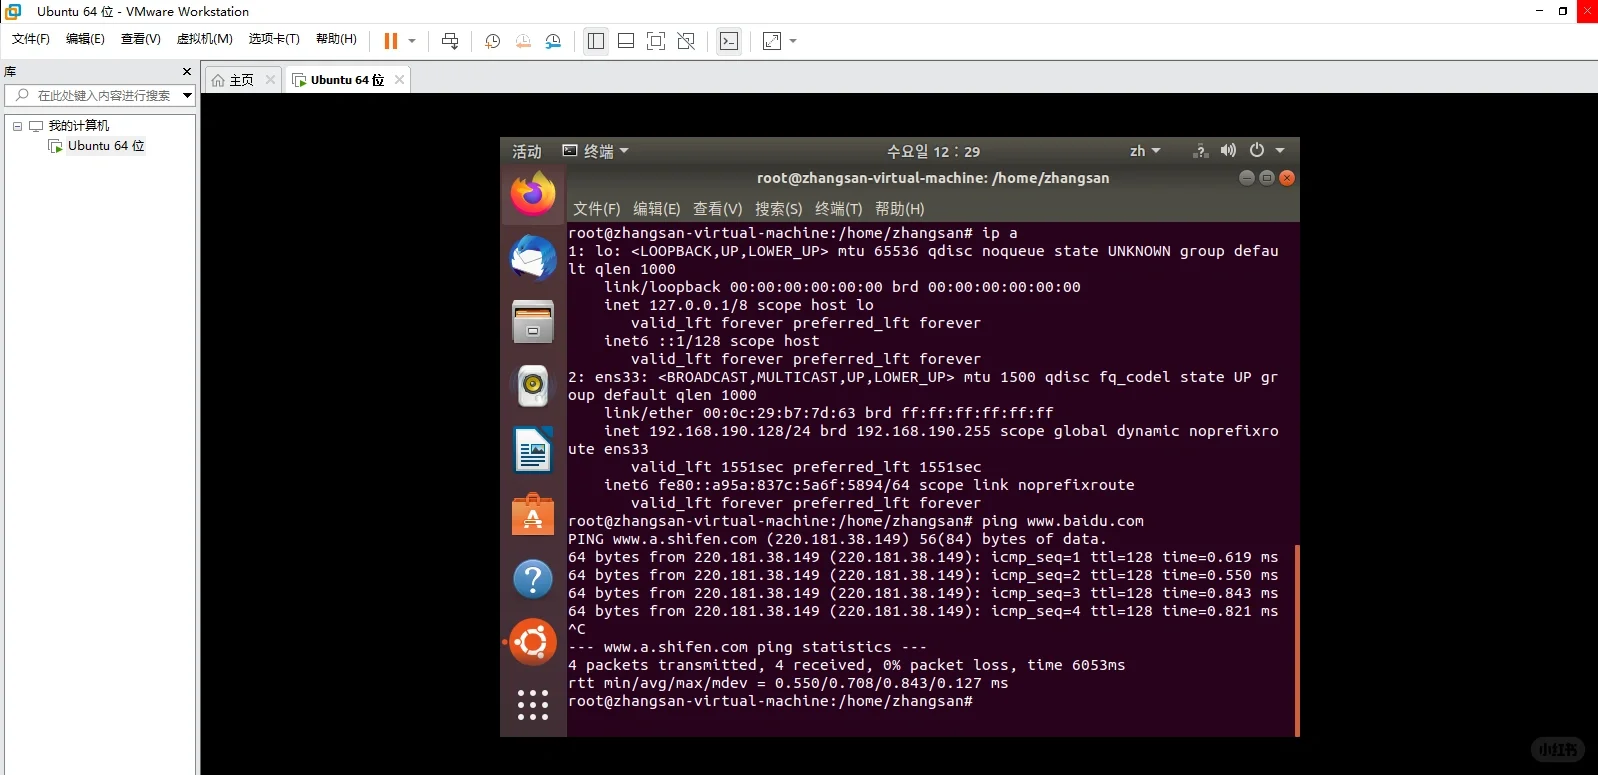The height and width of the screenshot is (775, 1598).
Task: Launch Rhythmbox music player from the dock
Action: pyautogui.click(x=533, y=385)
